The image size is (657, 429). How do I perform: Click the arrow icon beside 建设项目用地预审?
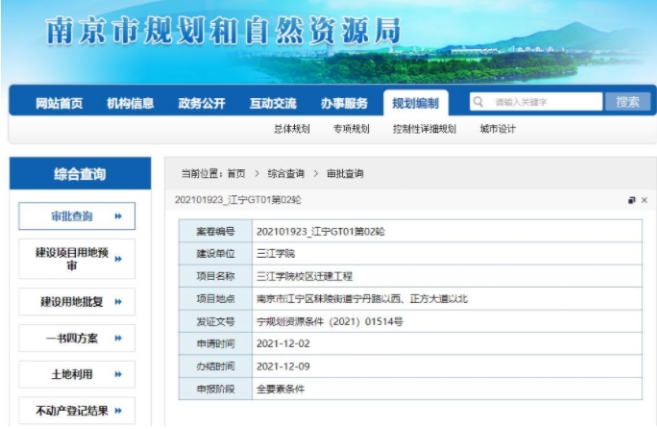(x=118, y=260)
